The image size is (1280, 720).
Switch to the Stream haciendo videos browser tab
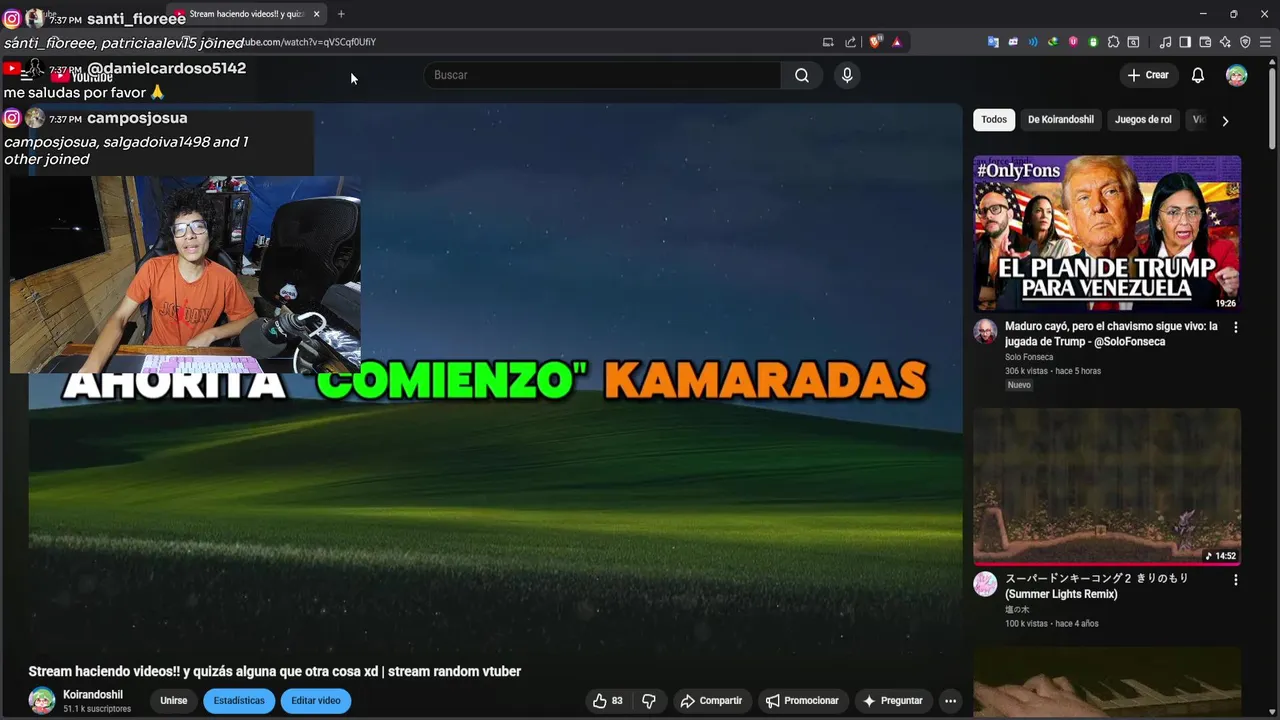tap(246, 14)
